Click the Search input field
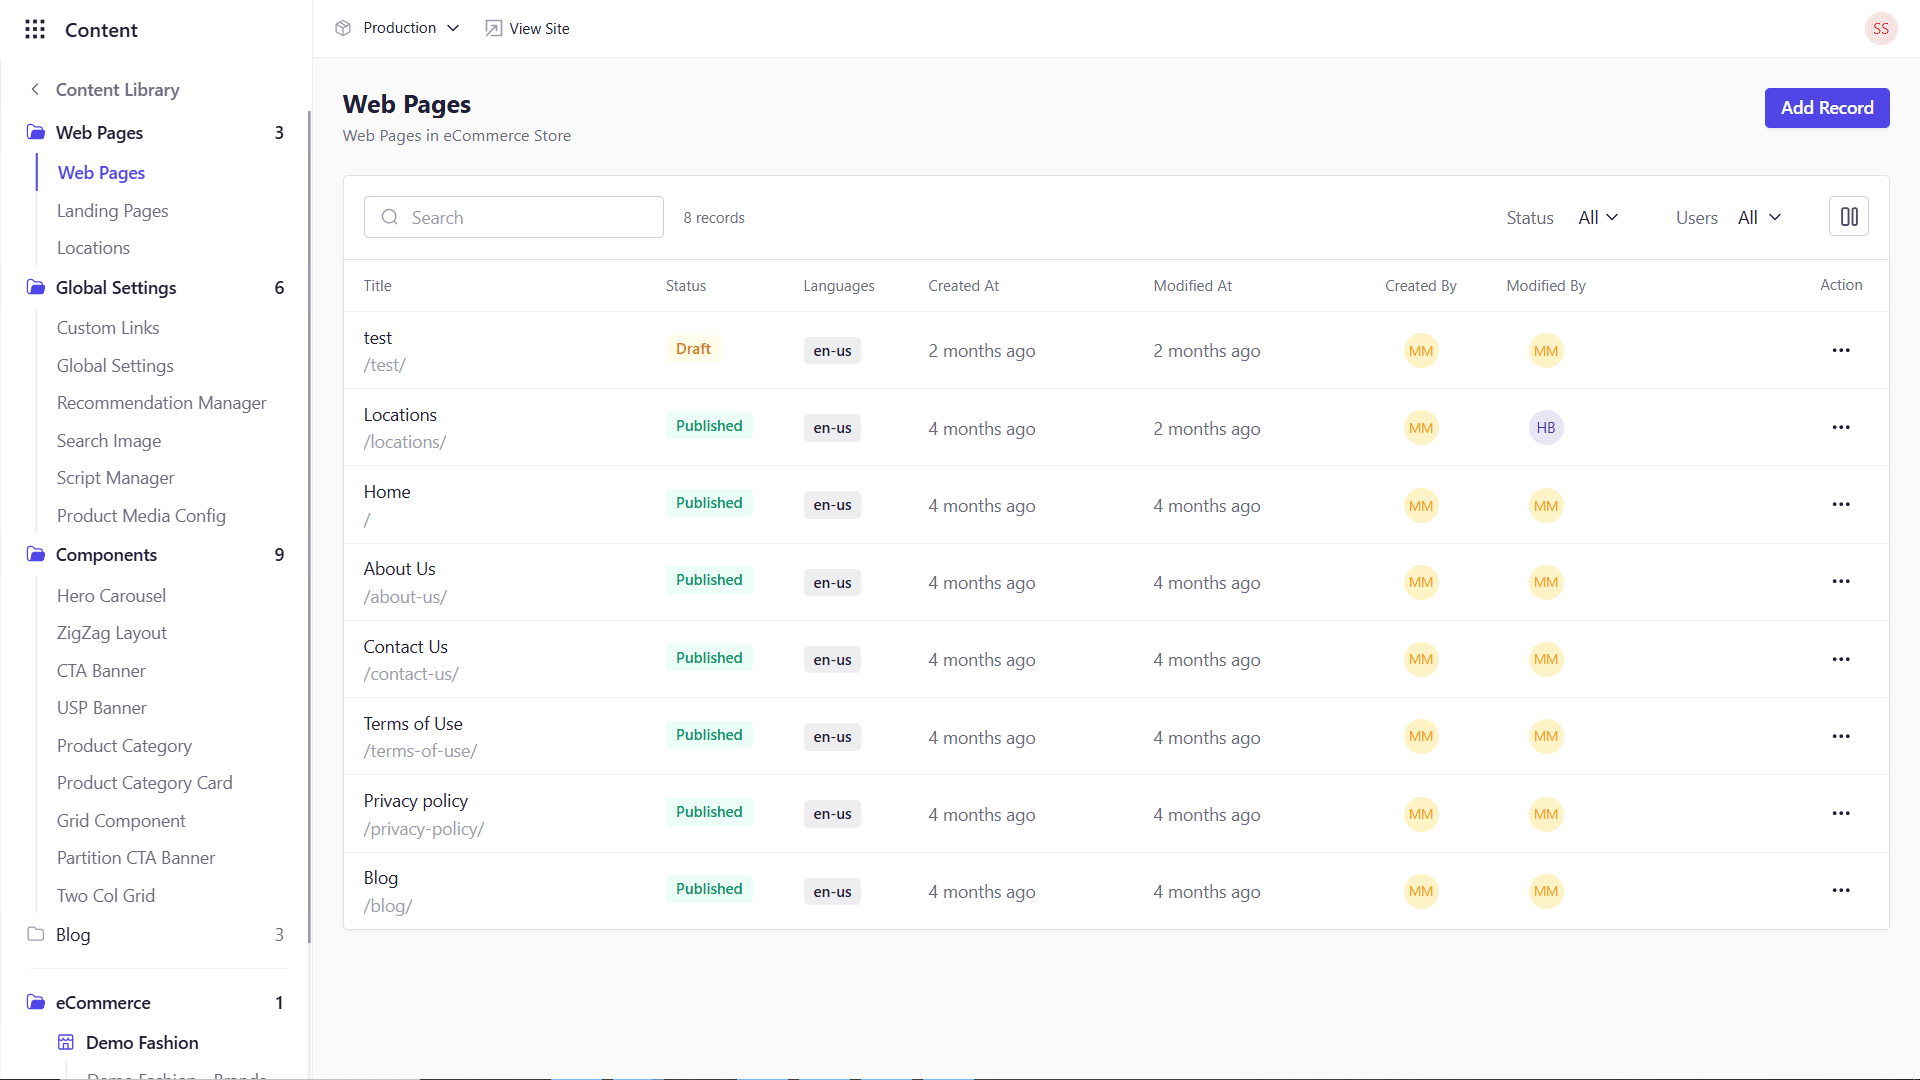The image size is (1920, 1080). (513, 217)
